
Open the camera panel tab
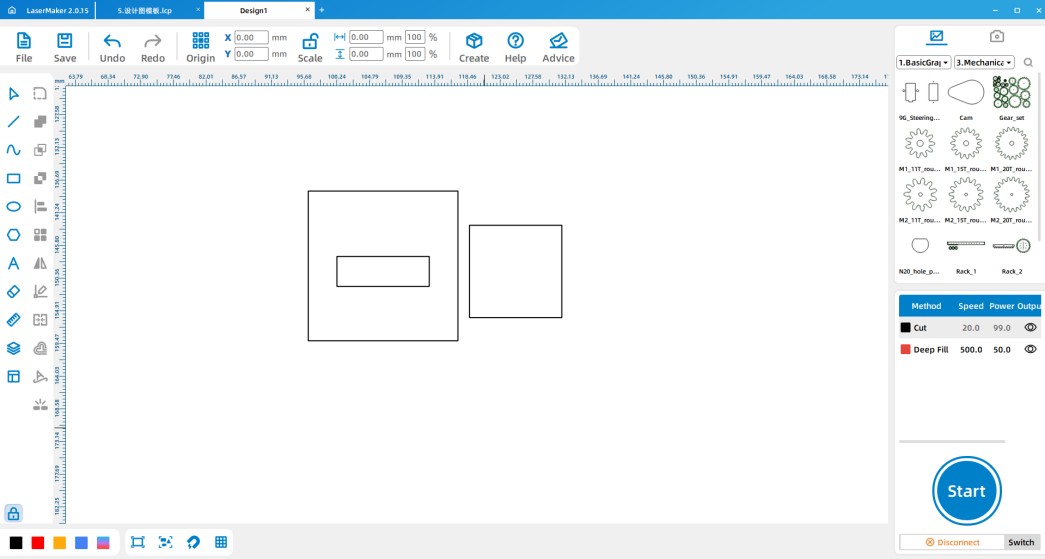tap(996, 37)
